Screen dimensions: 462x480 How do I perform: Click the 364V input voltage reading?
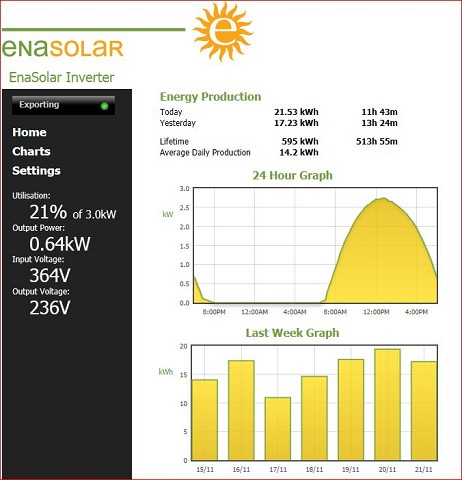click(x=50, y=275)
